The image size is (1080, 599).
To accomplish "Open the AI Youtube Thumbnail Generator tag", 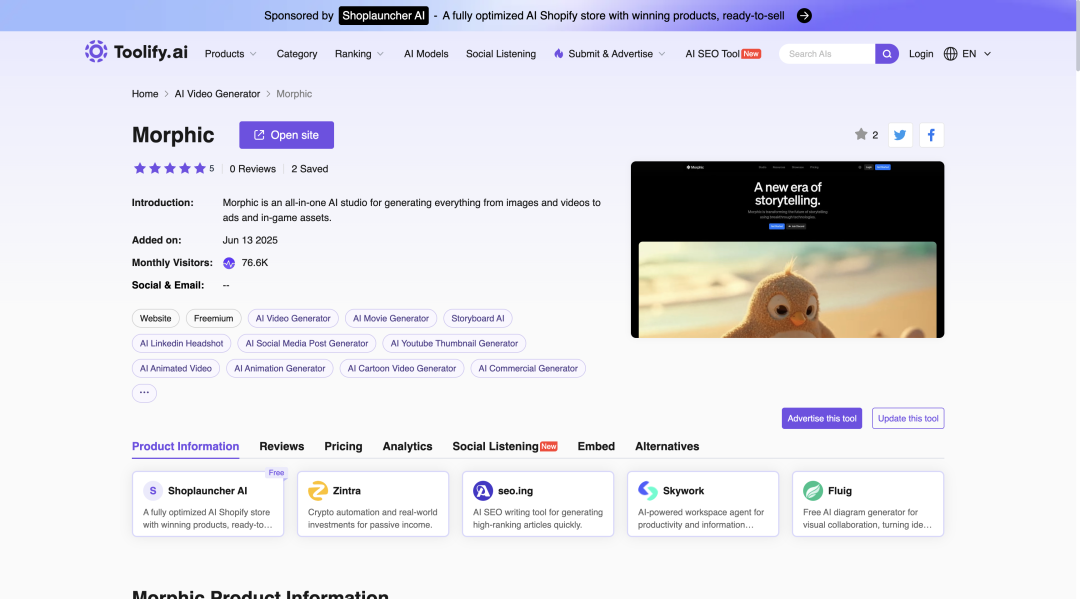I will [454, 343].
